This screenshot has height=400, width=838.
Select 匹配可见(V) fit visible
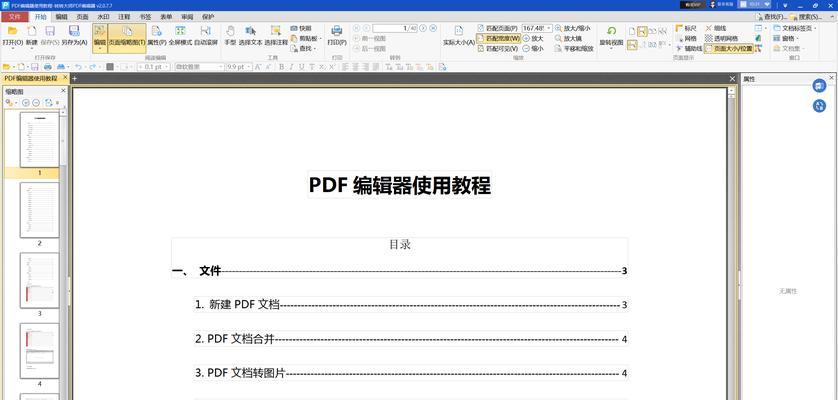tap(498, 48)
